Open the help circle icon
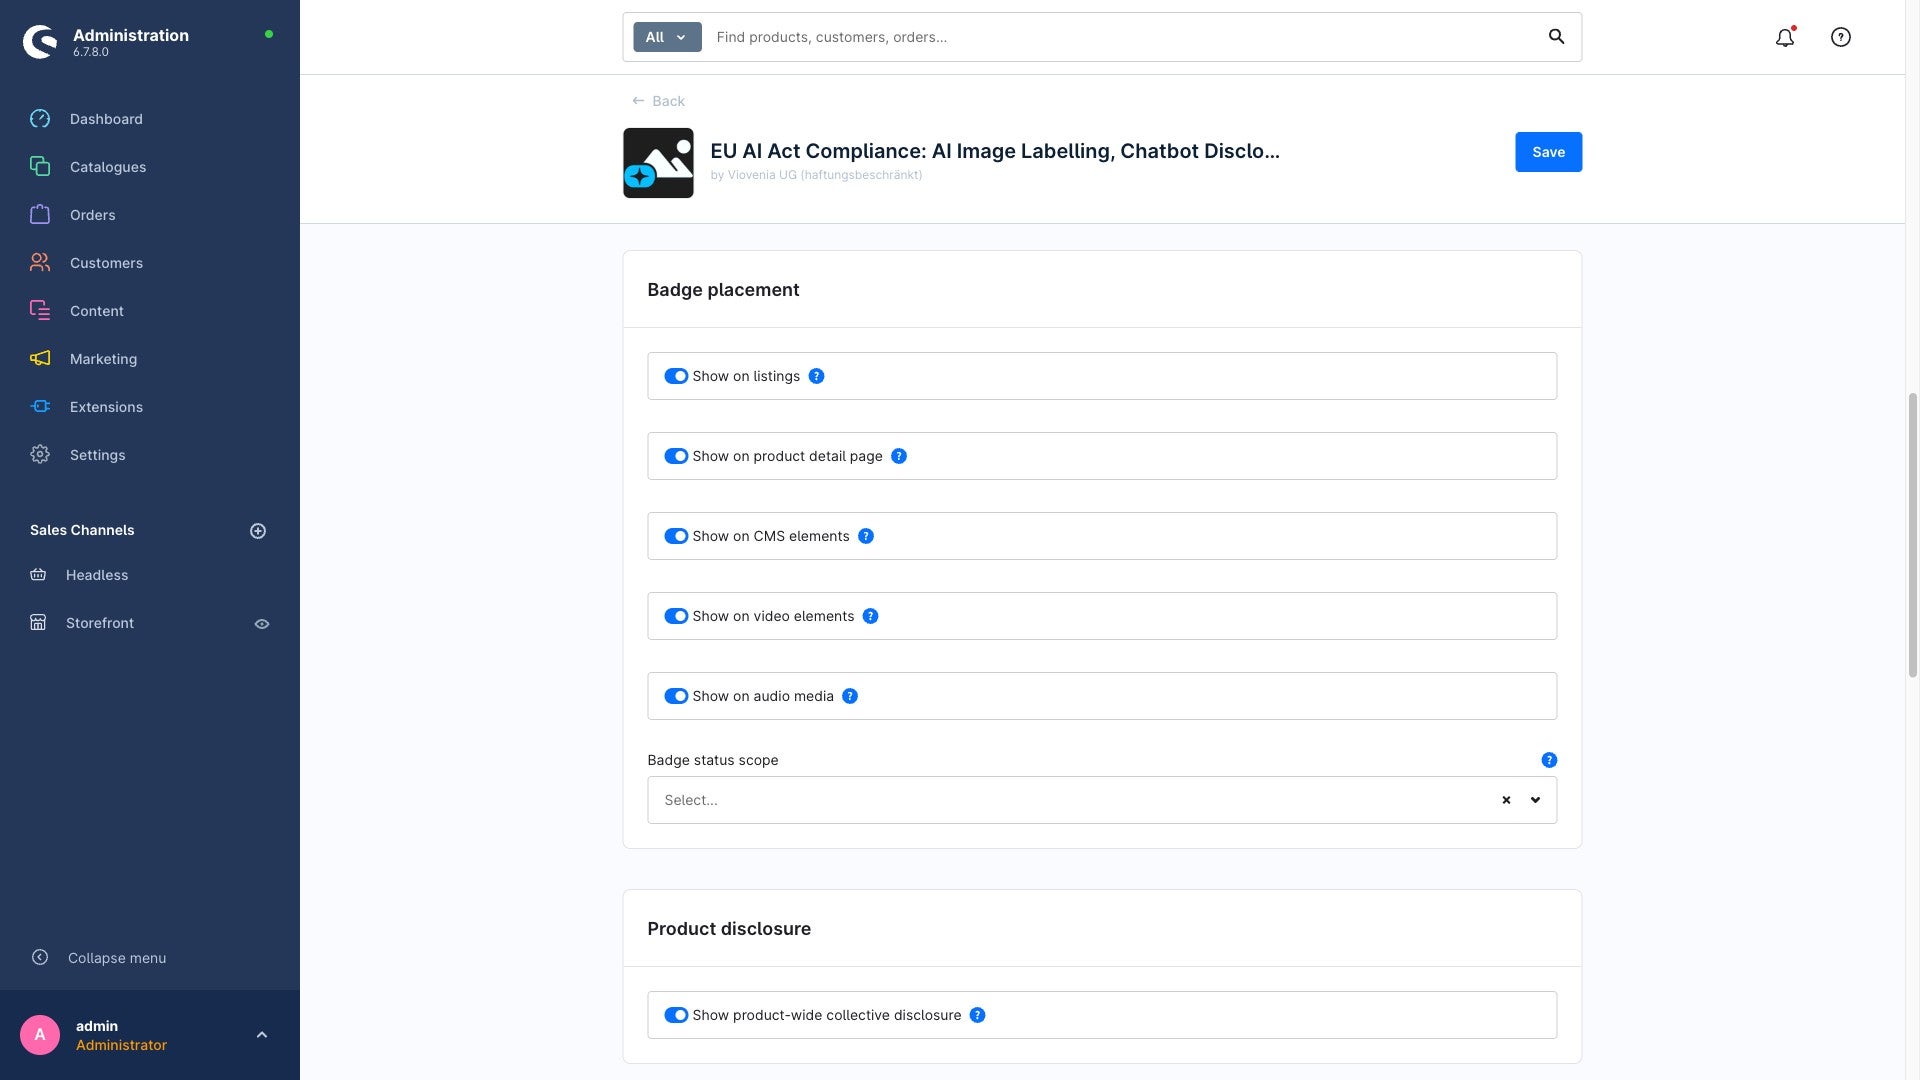The image size is (1920, 1080). point(1841,37)
